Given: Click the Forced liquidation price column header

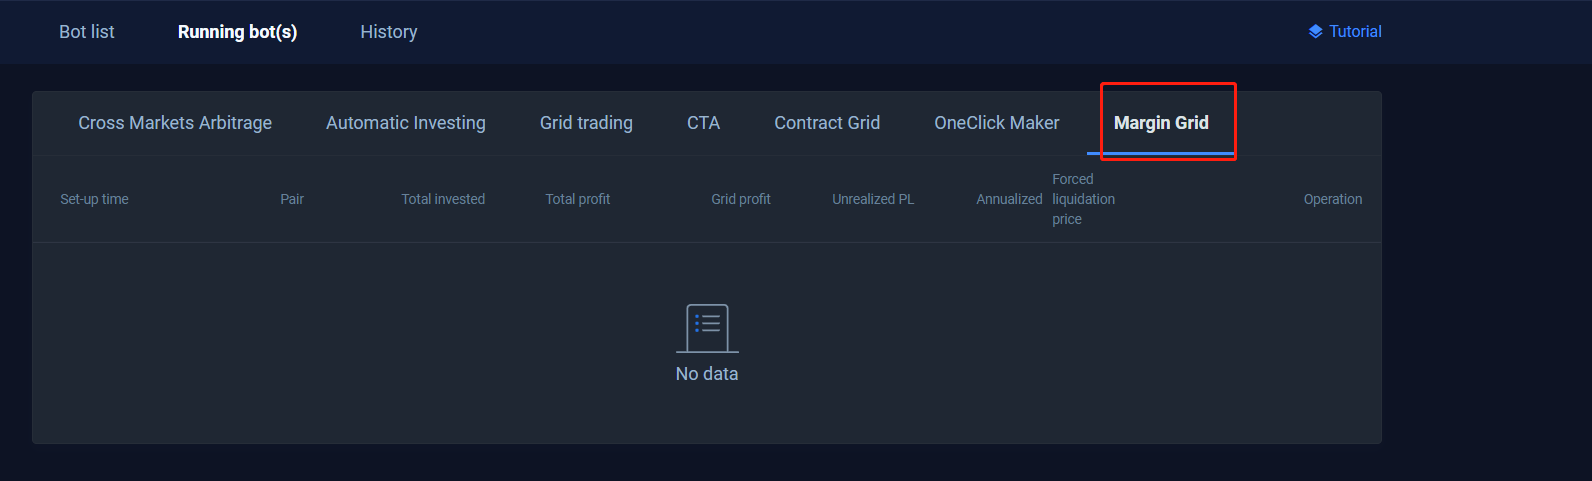Looking at the screenshot, I should pyautogui.click(x=1083, y=199).
